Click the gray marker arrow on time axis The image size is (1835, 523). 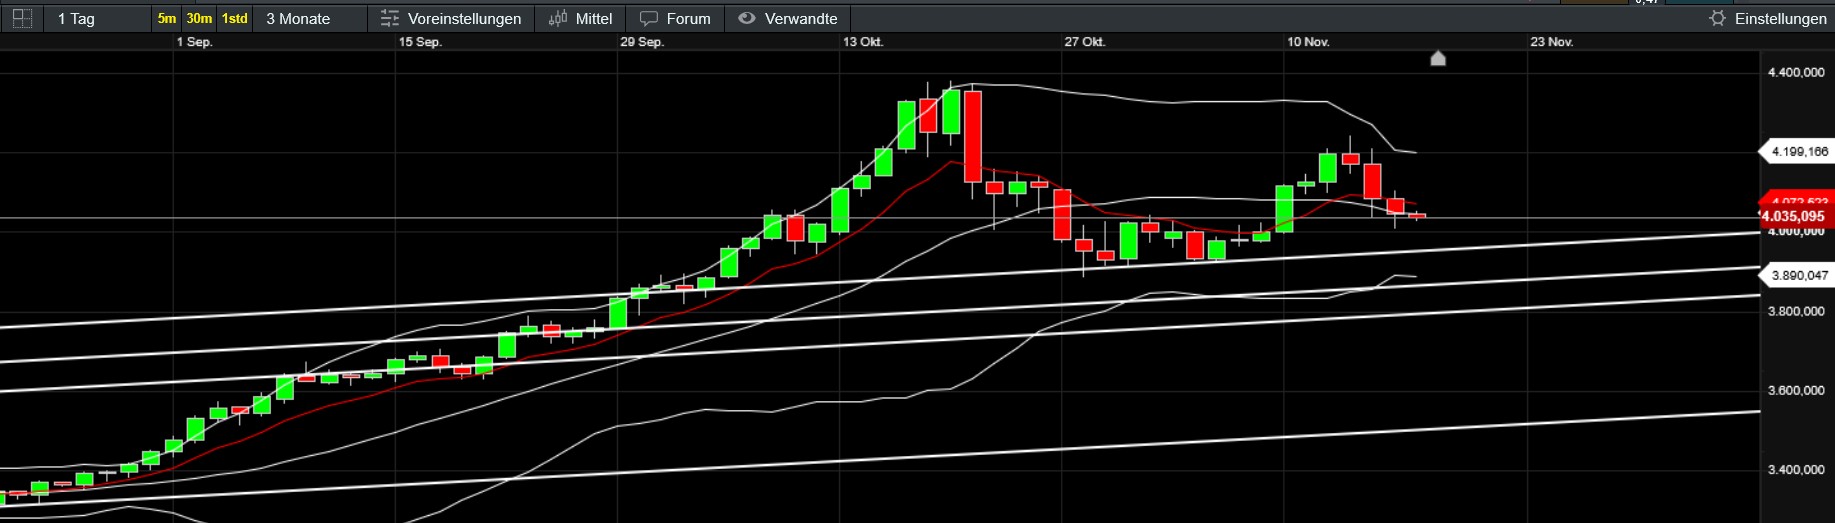point(1438,58)
